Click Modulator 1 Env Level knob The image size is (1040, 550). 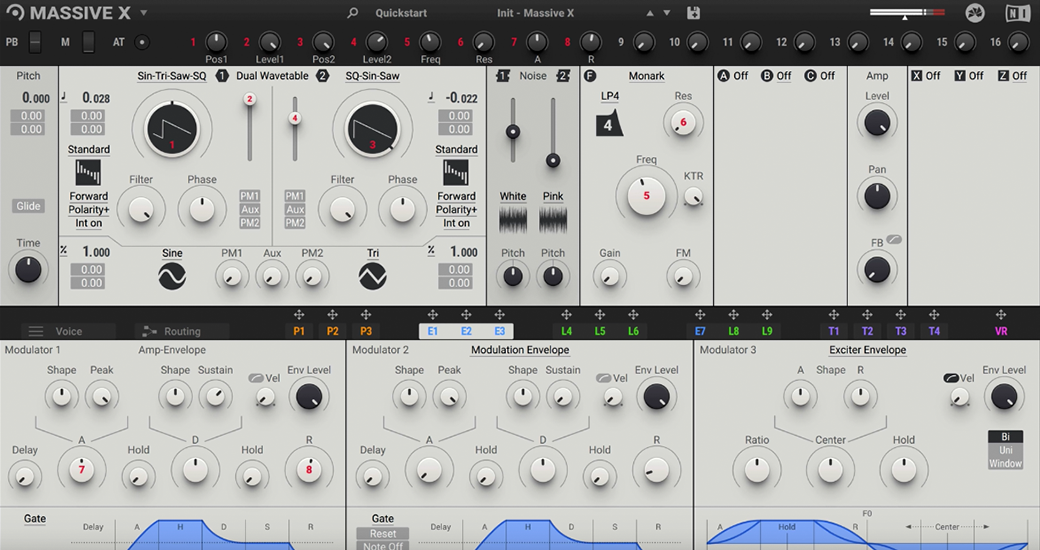(x=308, y=397)
